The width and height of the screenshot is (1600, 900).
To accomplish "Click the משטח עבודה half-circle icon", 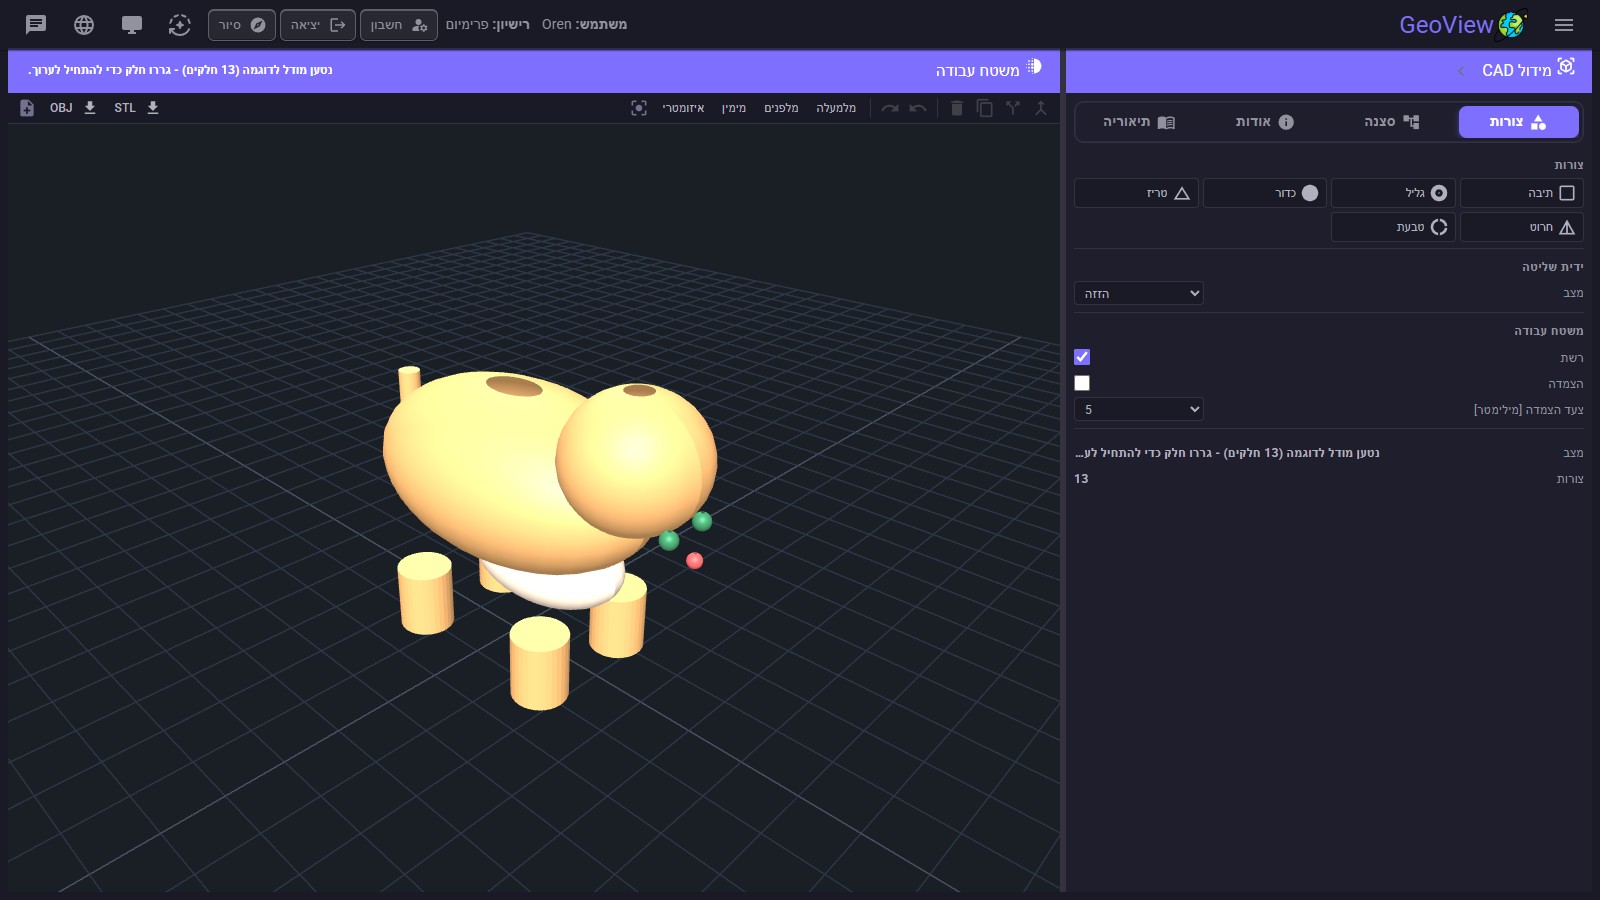I will (x=1034, y=66).
